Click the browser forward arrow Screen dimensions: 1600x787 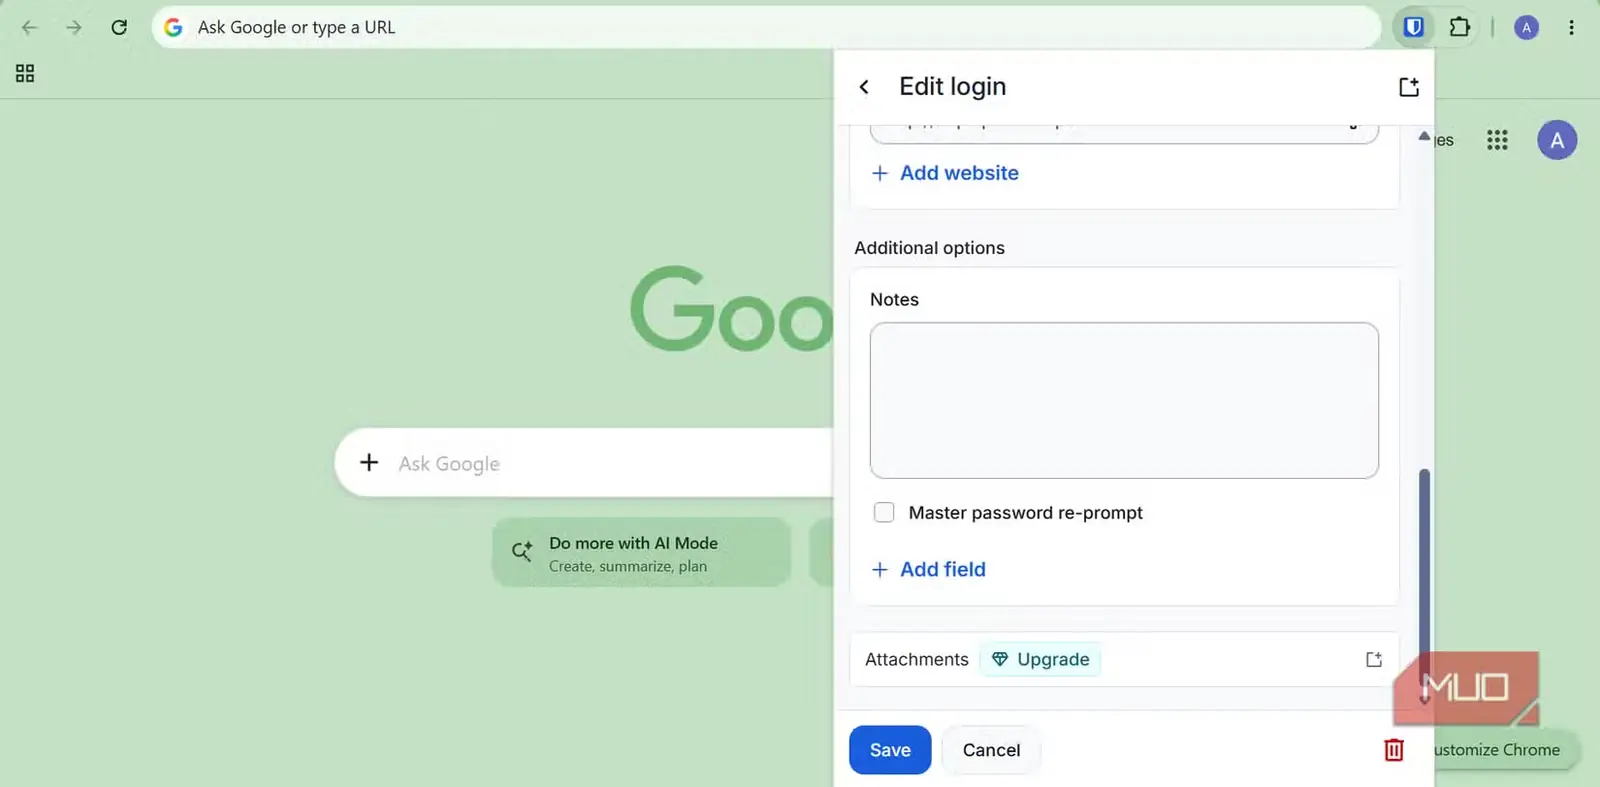[x=74, y=27]
